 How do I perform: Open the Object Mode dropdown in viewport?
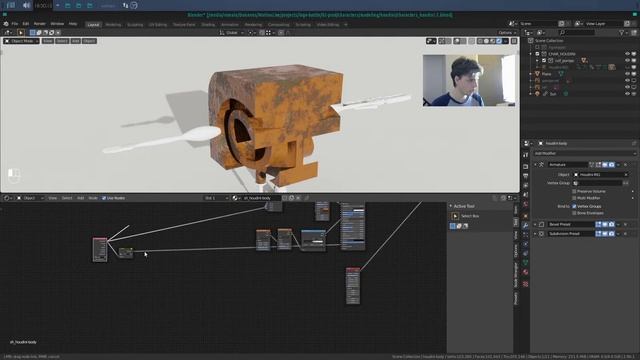point(22,41)
